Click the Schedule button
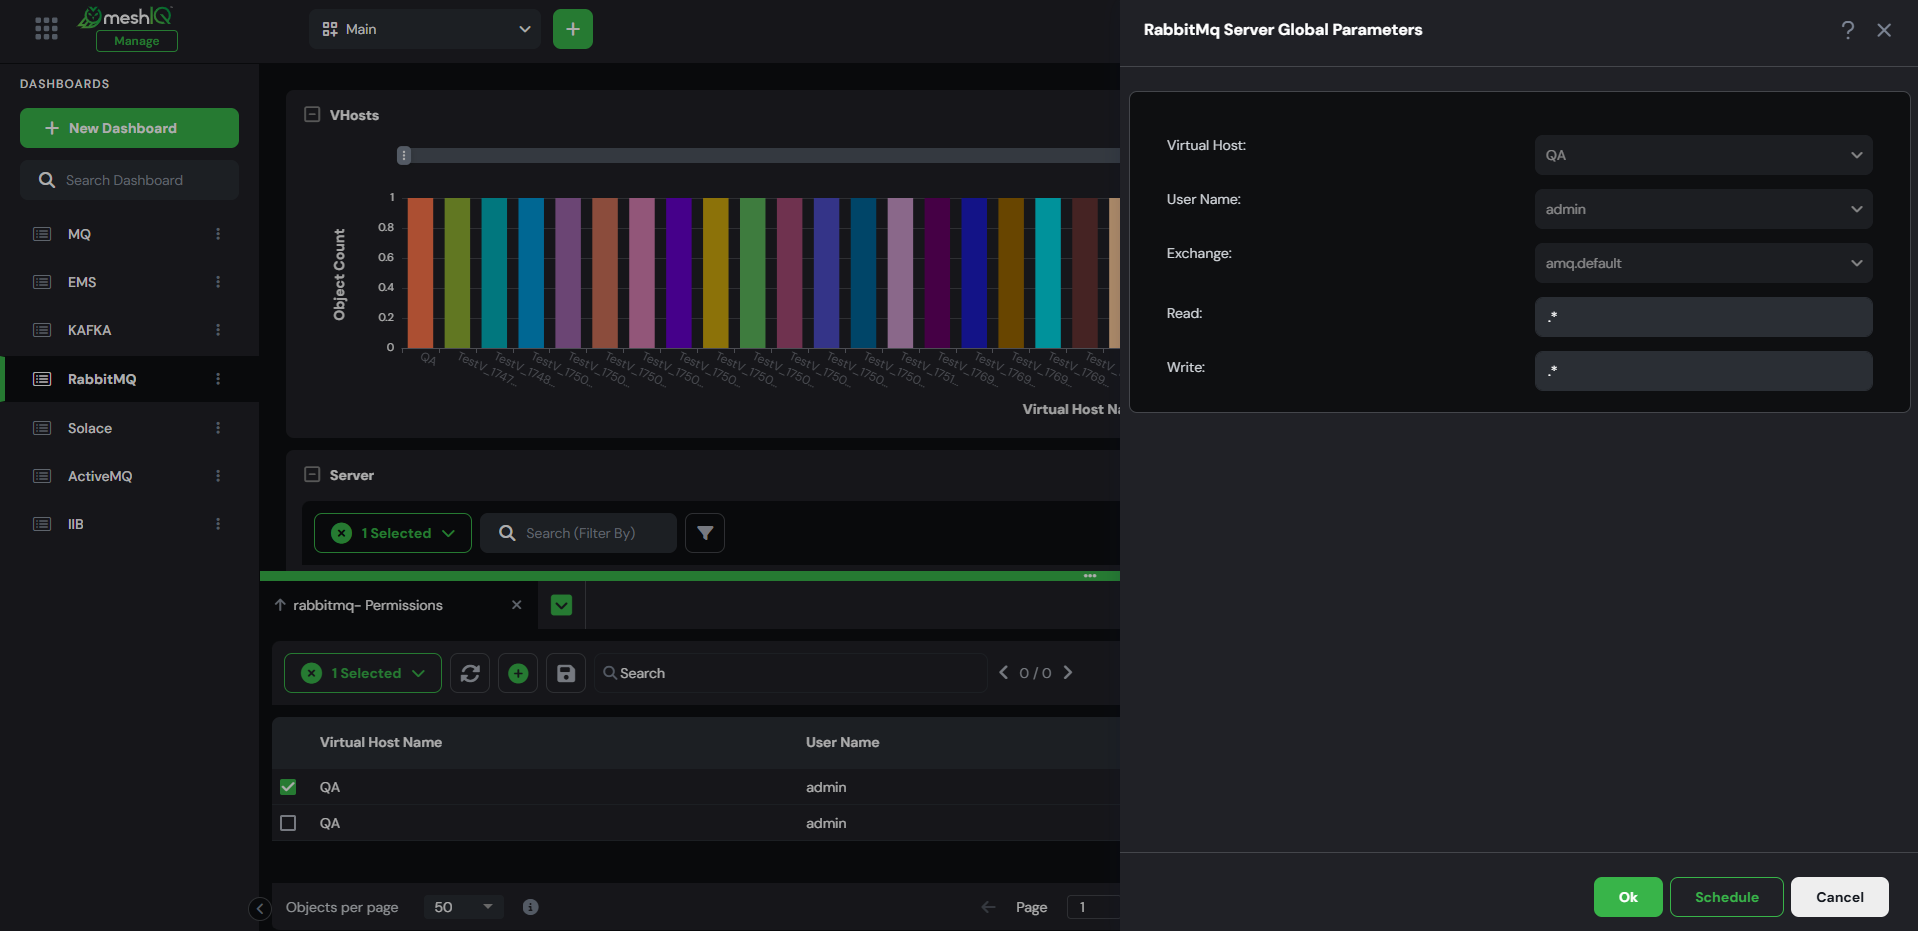This screenshot has width=1918, height=931. click(1727, 897)
